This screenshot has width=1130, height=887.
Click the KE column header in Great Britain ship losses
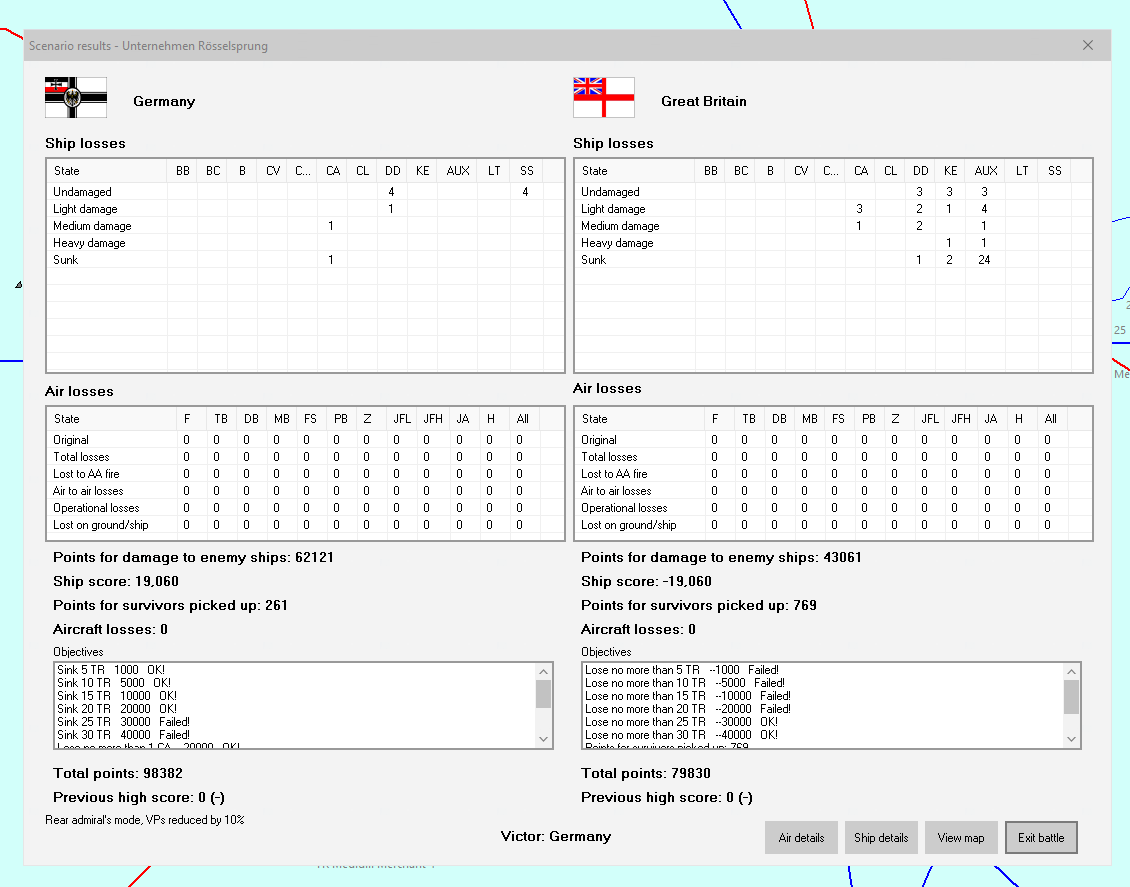[x=951, y=171]
